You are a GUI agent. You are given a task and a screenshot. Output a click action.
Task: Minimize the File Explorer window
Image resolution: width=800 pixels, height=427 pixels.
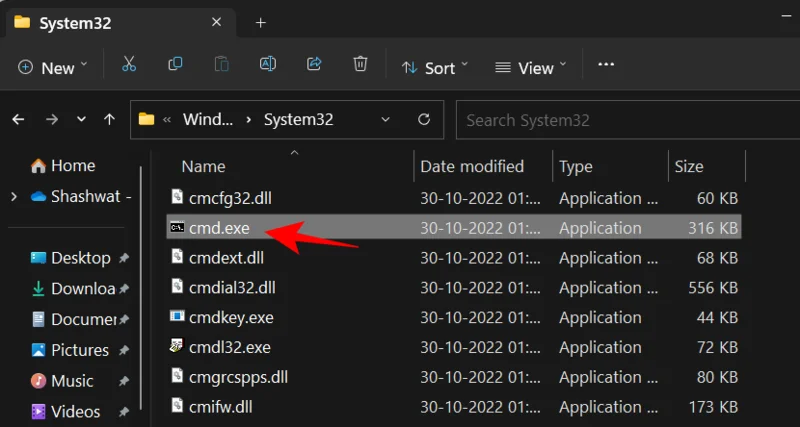pyautogui.click(x=786, y=17)
